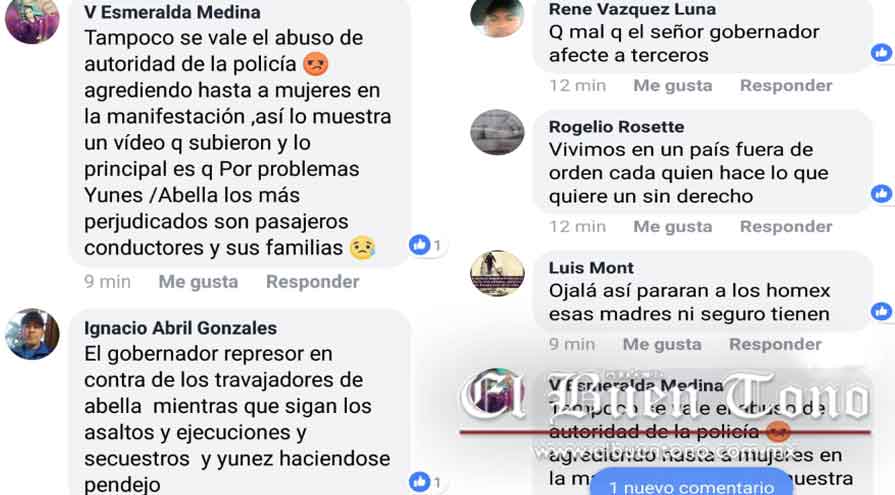Screen dimensions: 895x495
Task: Click Me gusta under Rogelio Rosette's comment
Action: click(673, 227)
